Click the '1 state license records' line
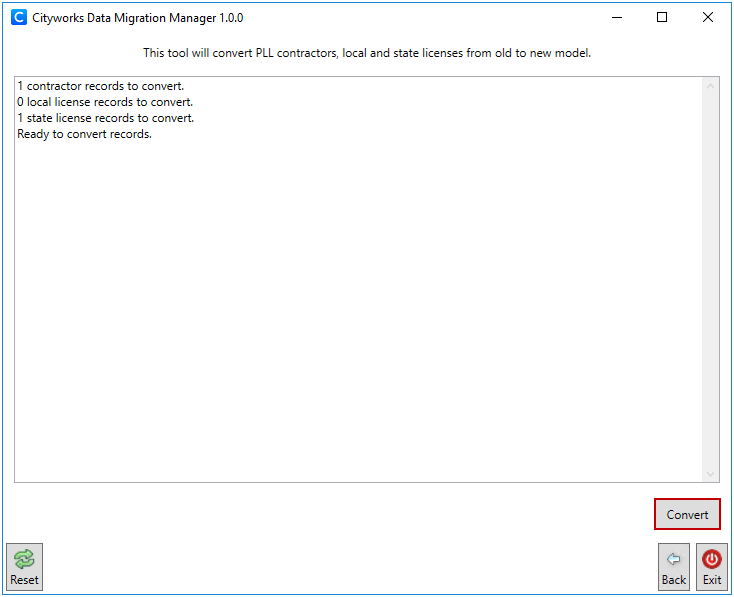 [105, 118]
